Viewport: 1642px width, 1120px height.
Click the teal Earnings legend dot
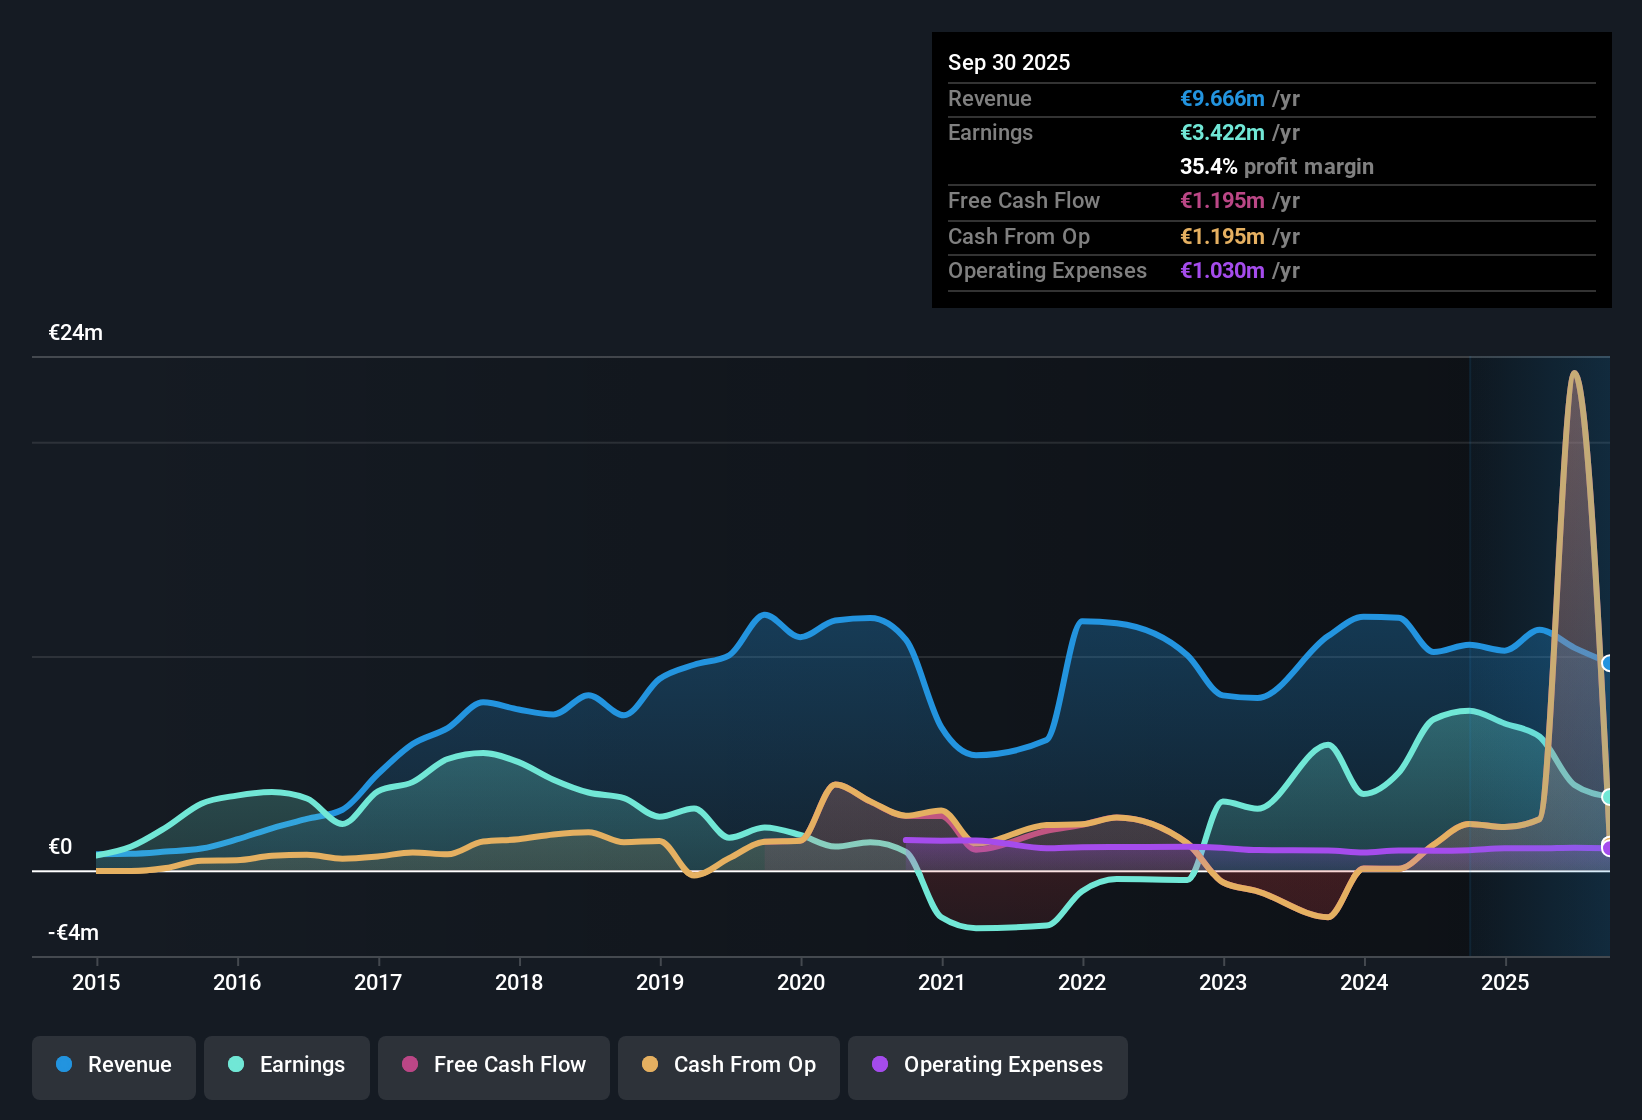236,1065
